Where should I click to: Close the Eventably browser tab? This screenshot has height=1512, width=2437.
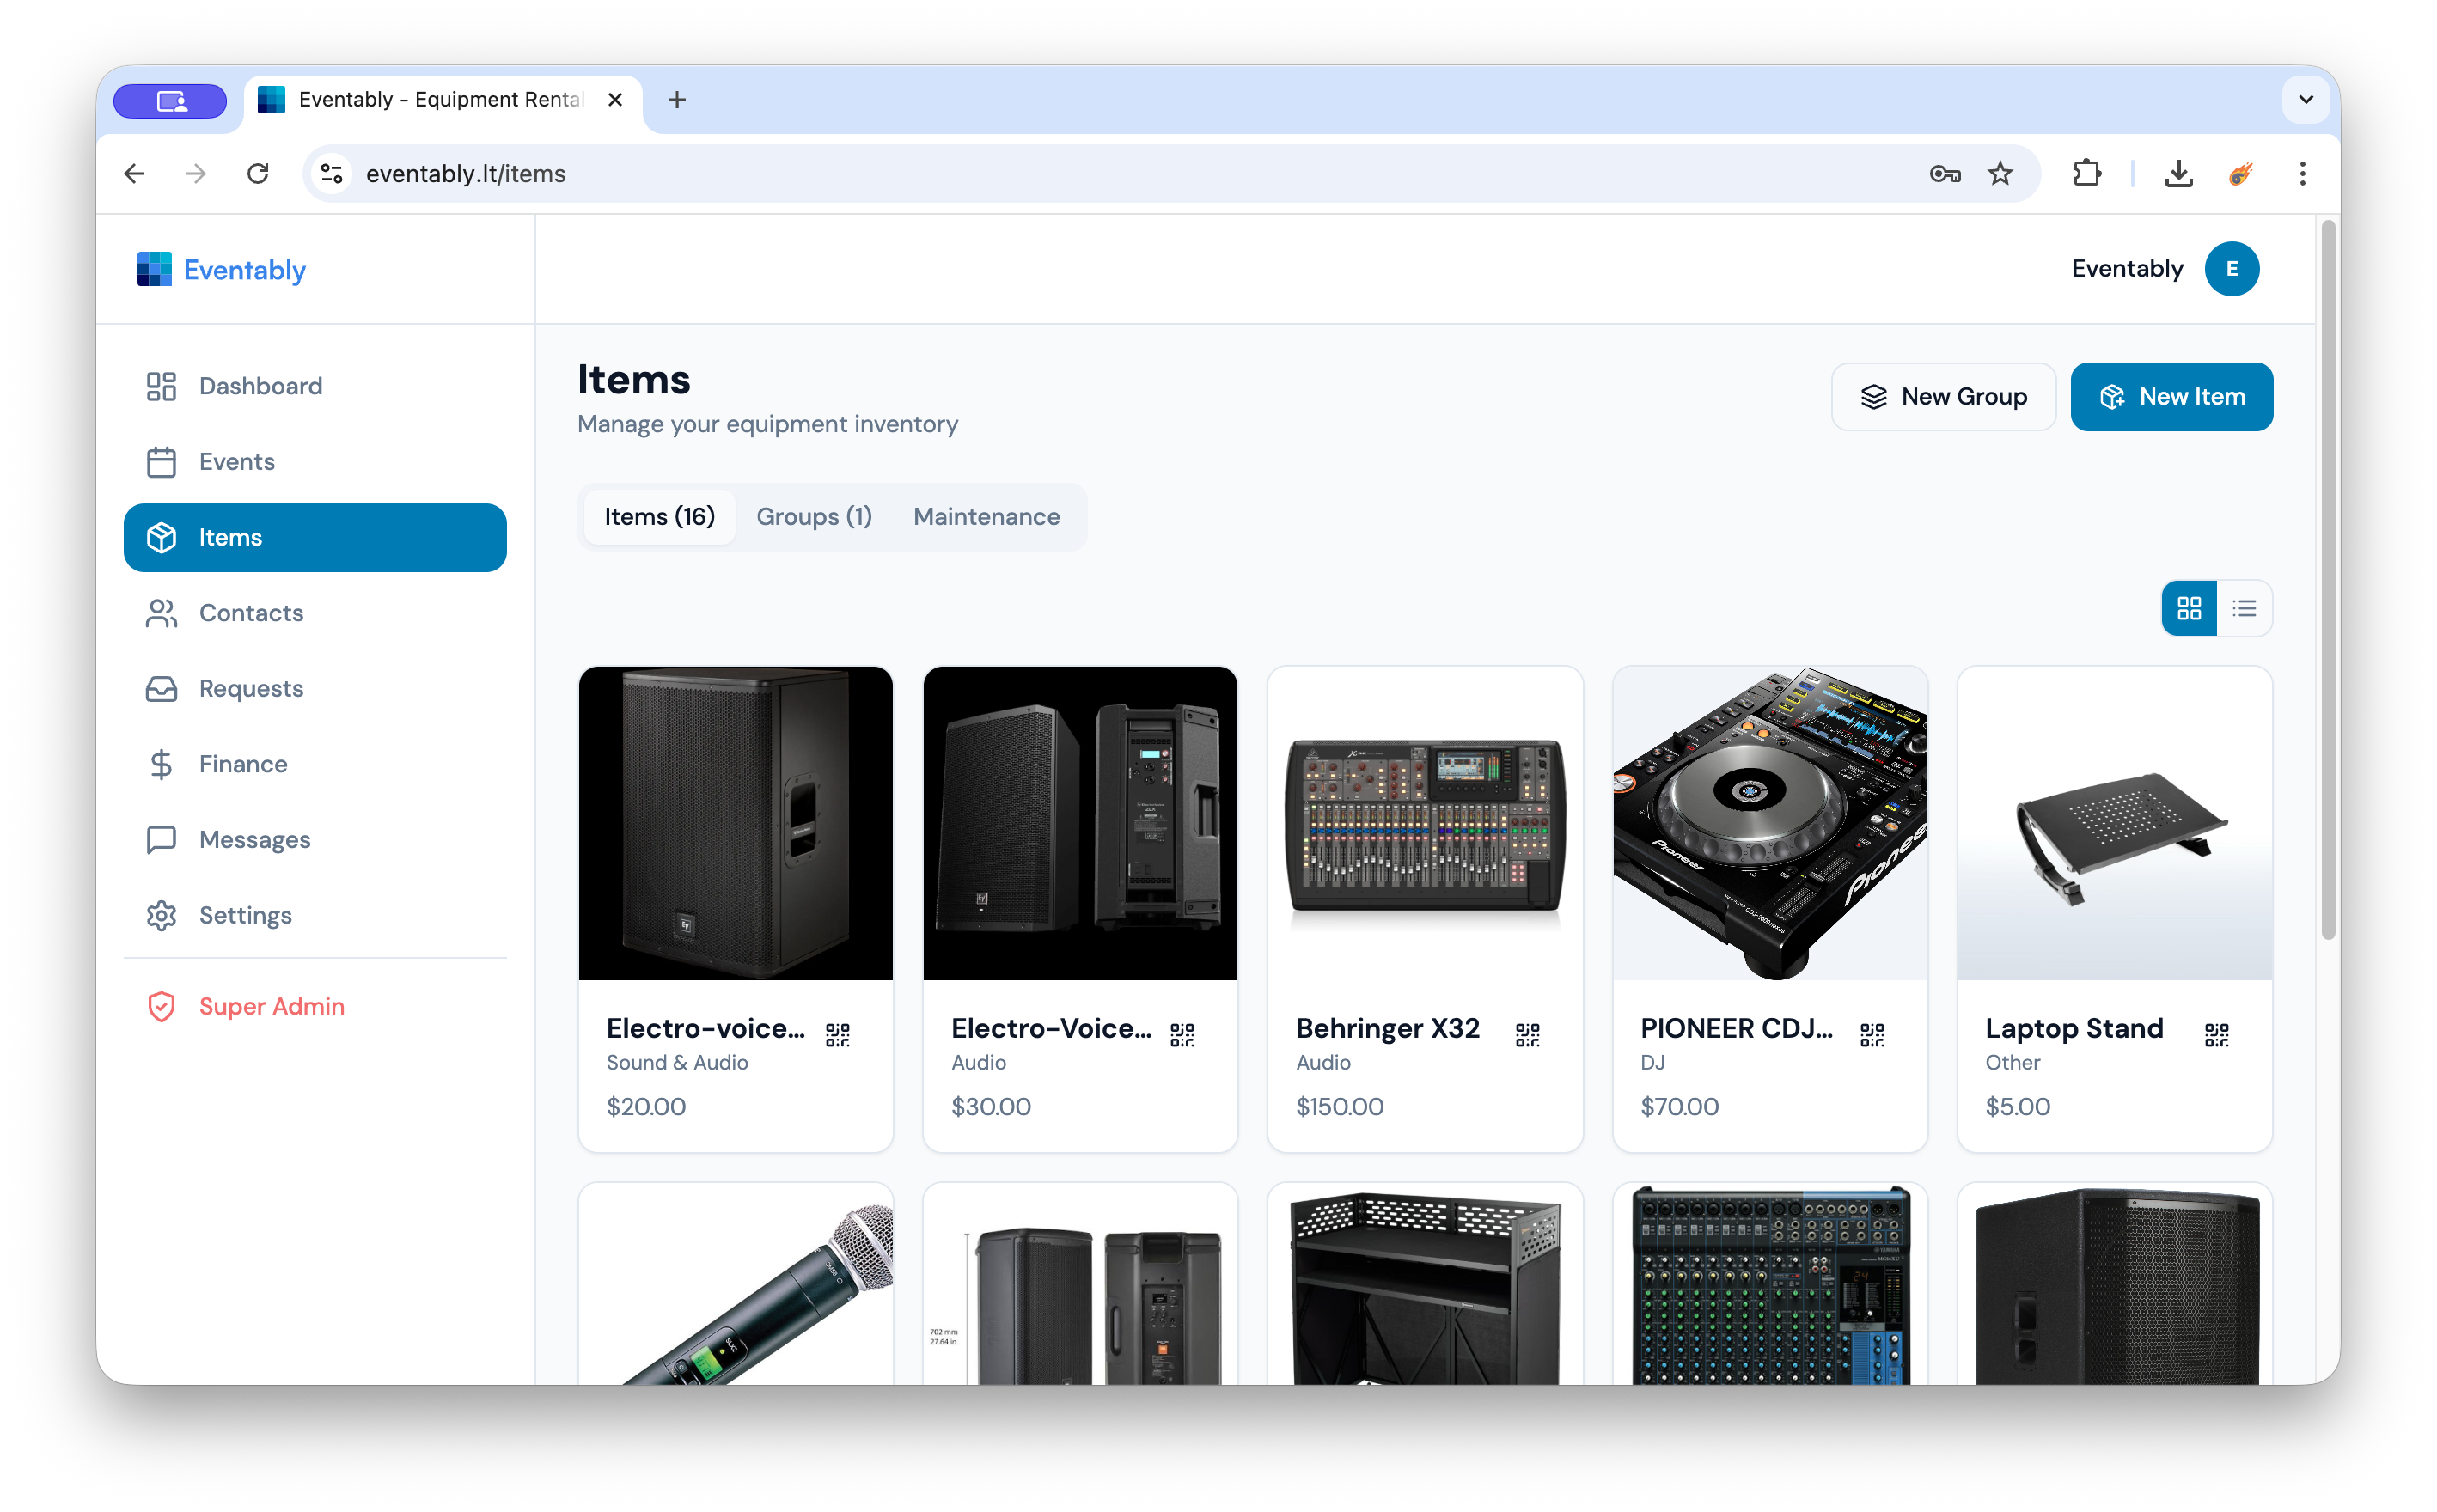click(615, 100)
